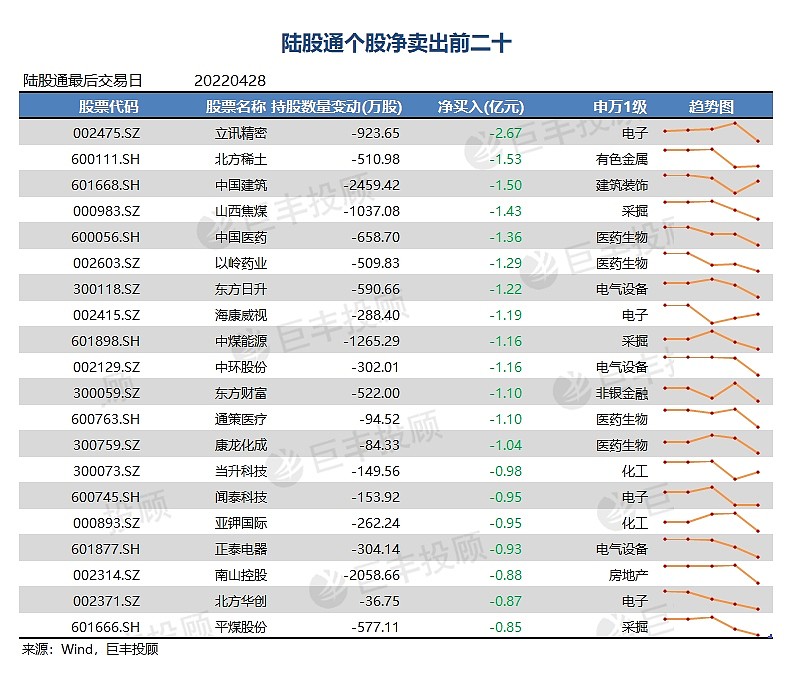
Task: Click net buy value -1.53
Action: coord(505,159)
